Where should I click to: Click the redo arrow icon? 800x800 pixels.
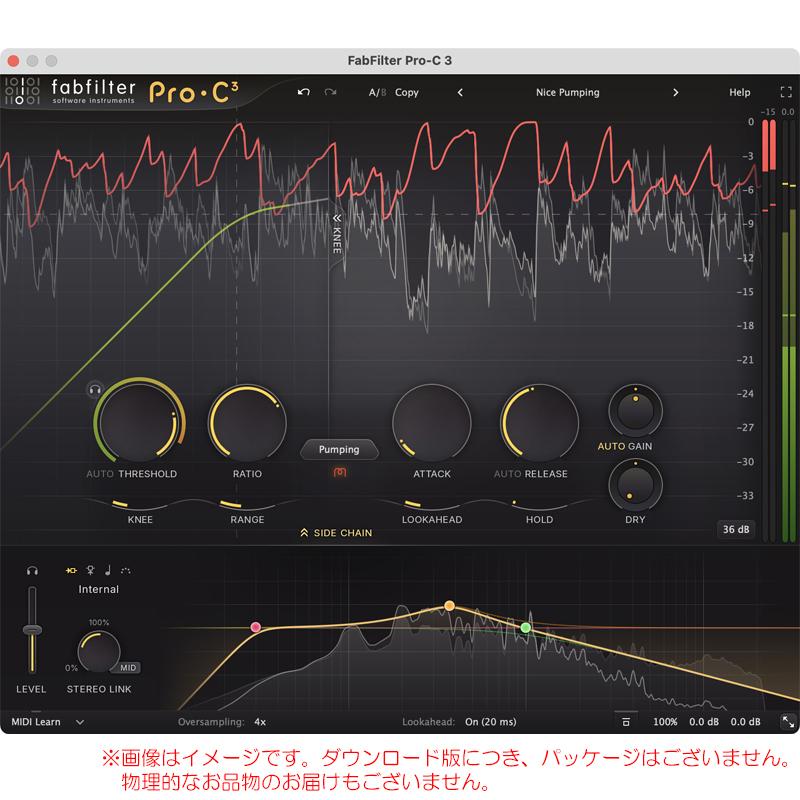(330, 92)
